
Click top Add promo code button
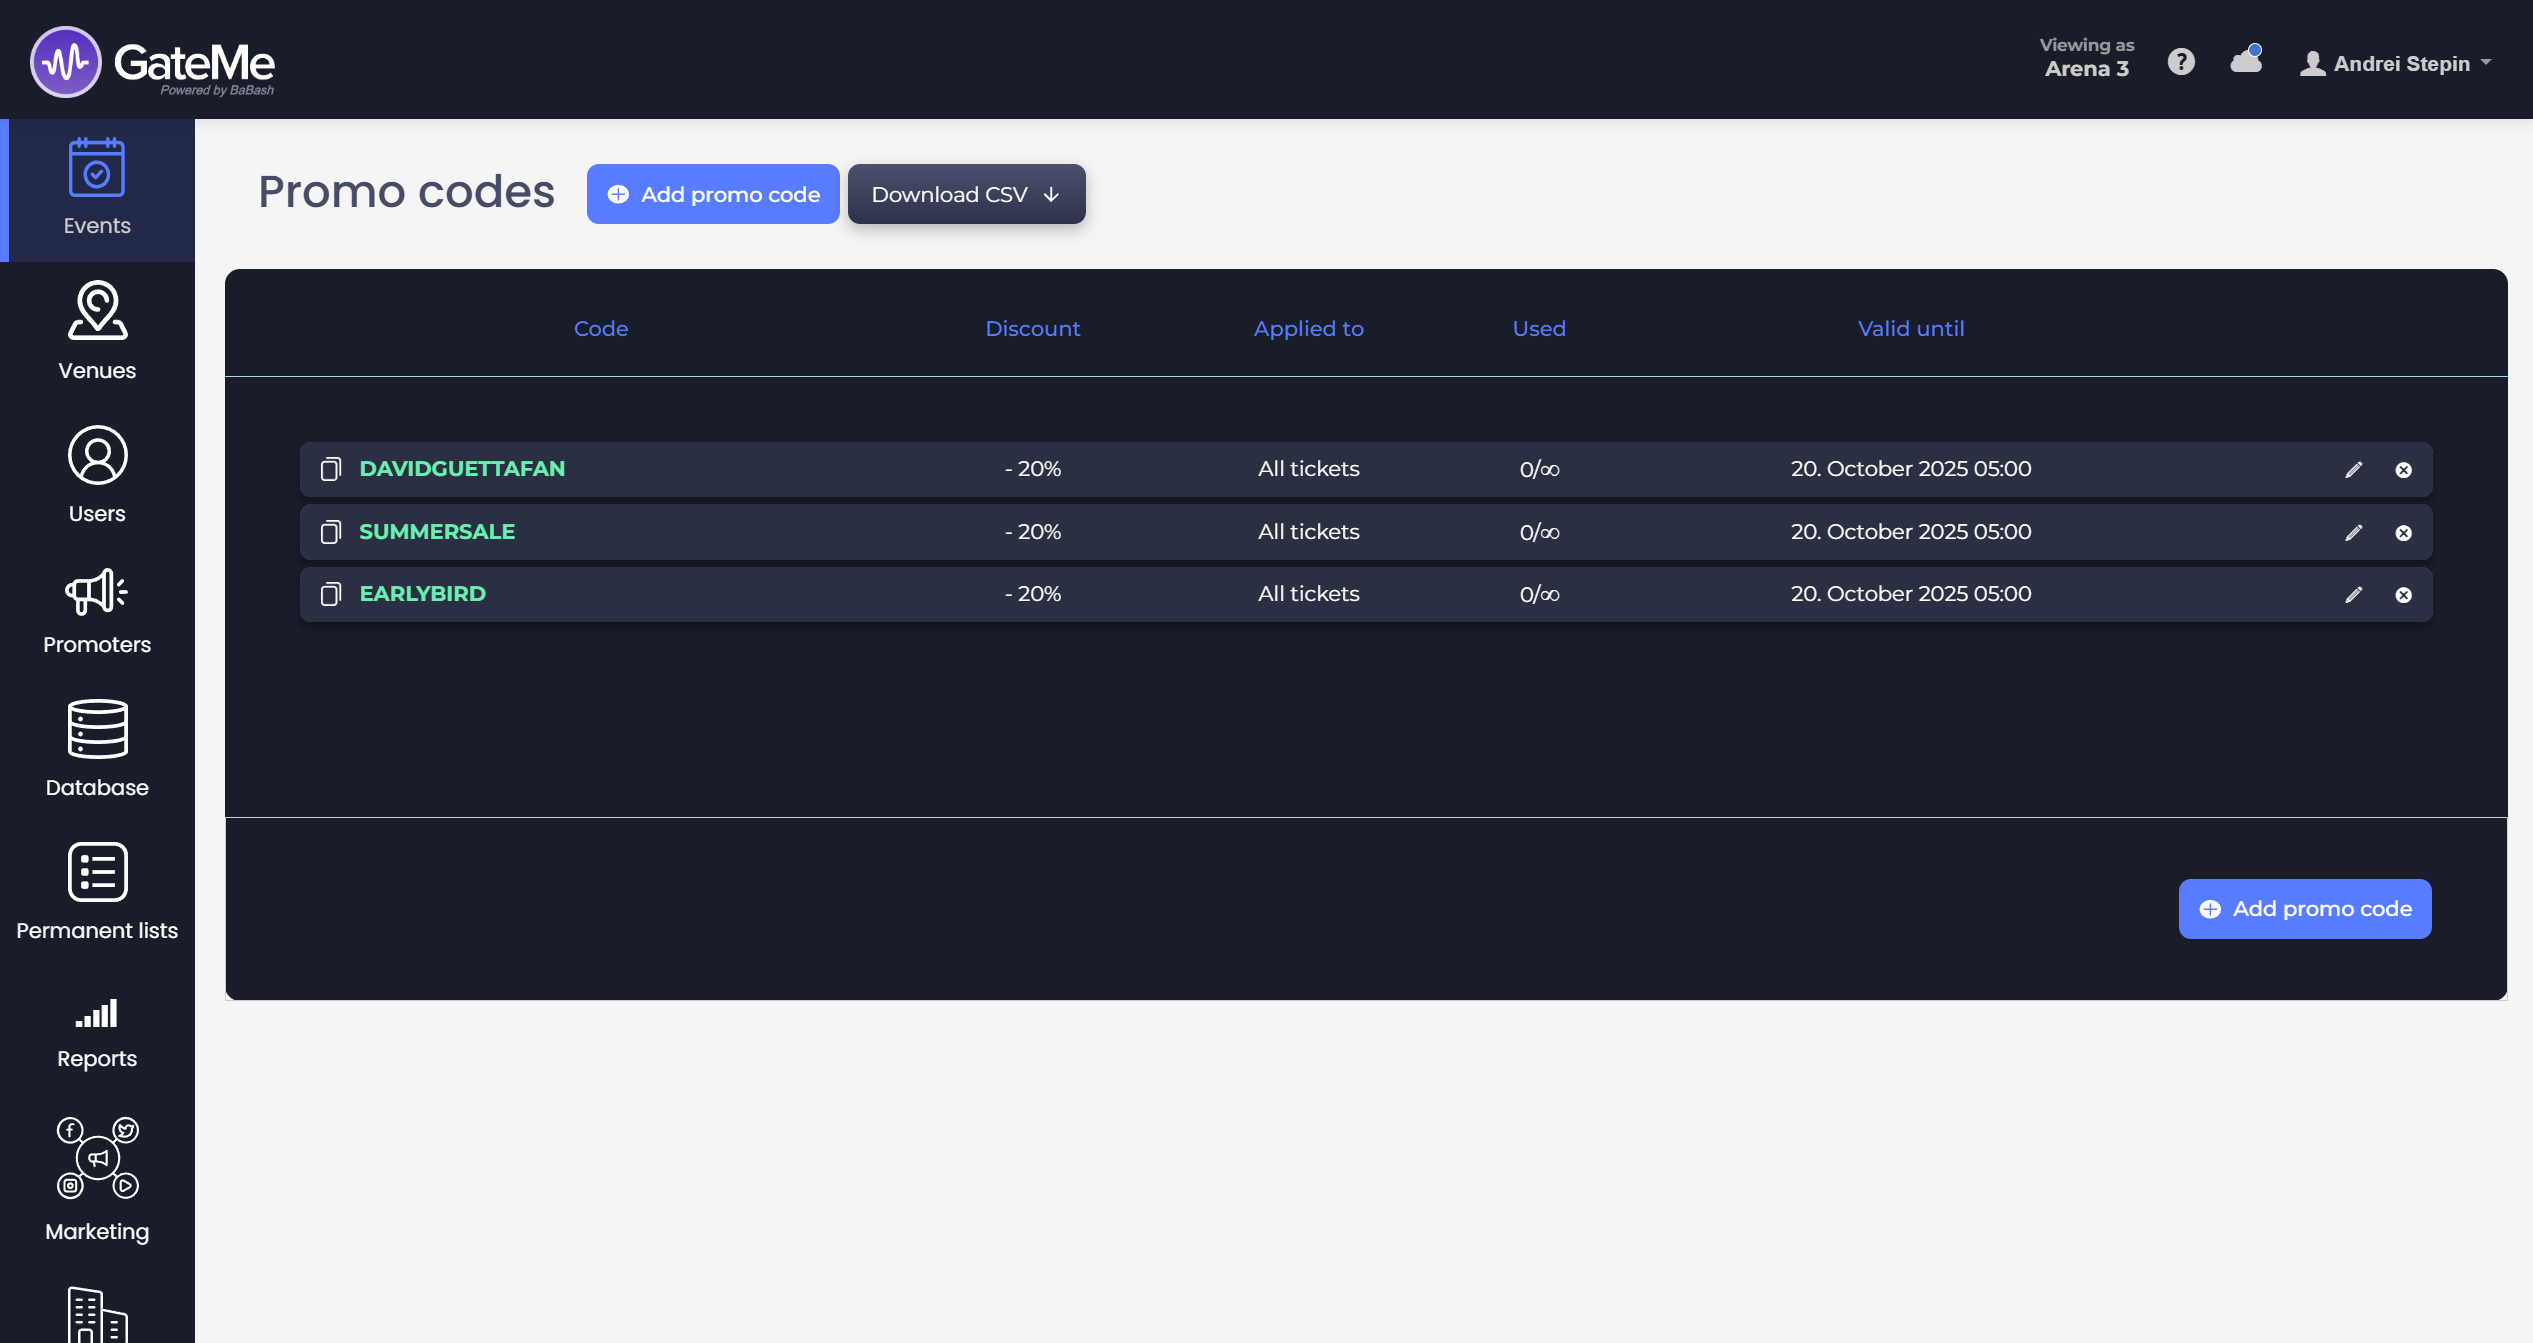click(712, 194)
